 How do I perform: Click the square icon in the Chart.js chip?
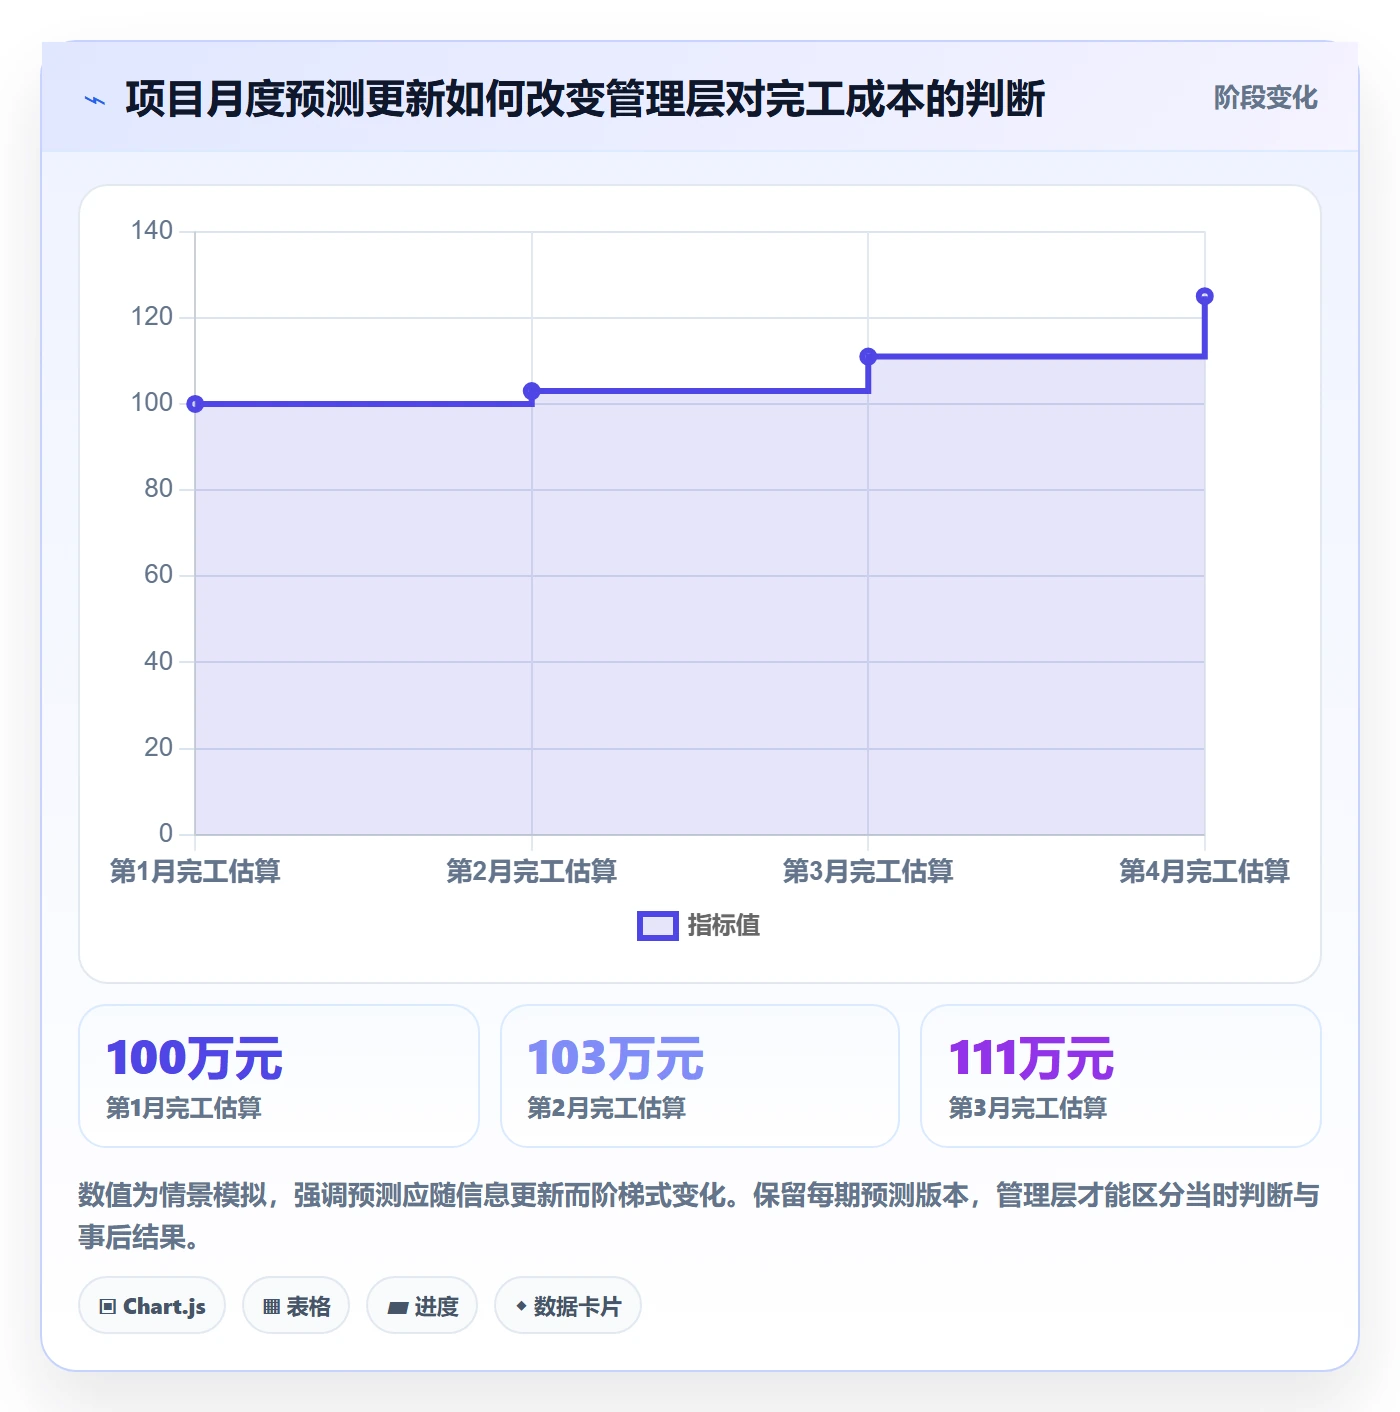[x=108, y=1307]
